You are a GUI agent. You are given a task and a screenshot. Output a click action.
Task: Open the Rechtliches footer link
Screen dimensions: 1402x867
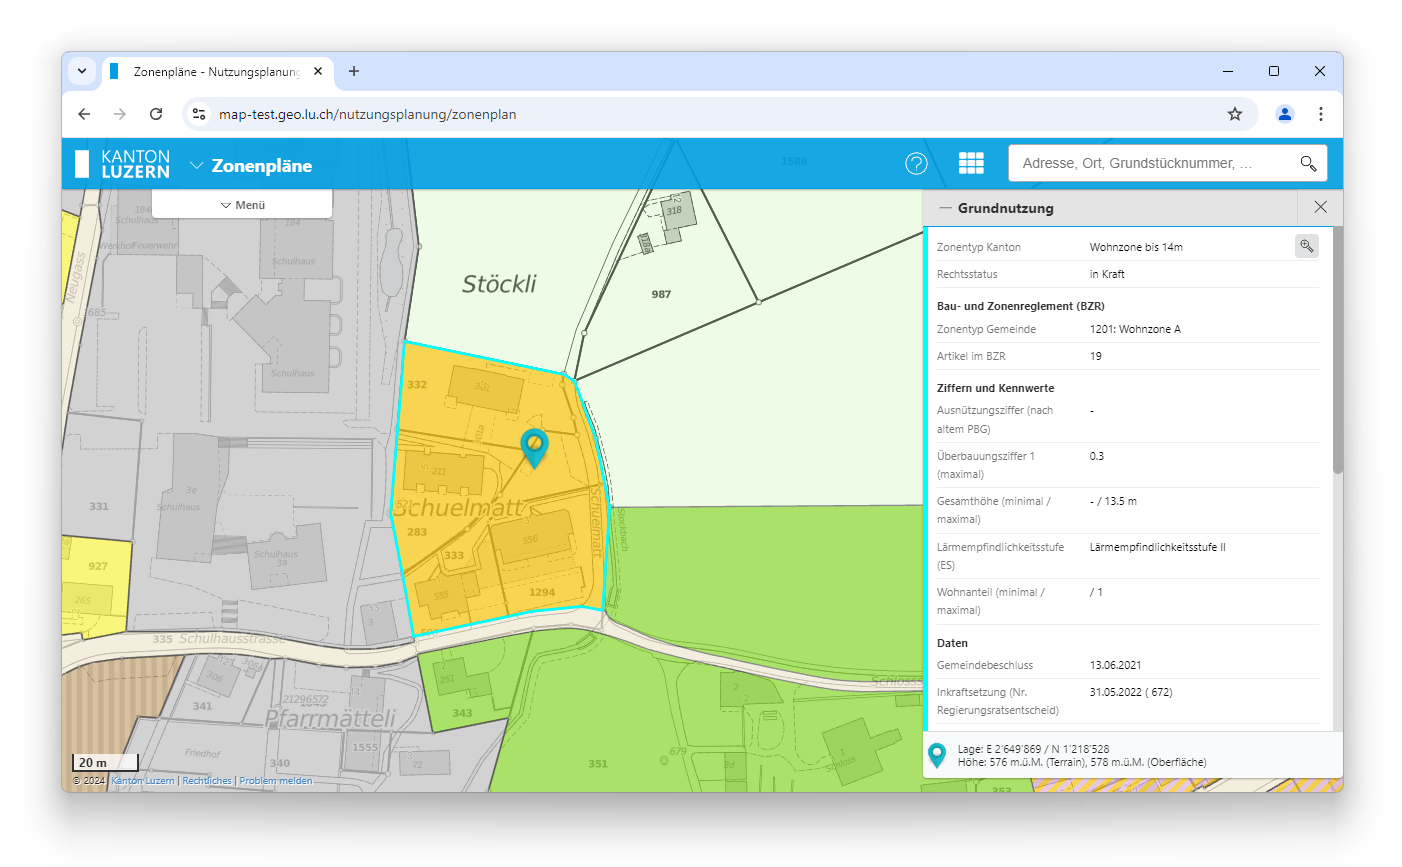207,781
